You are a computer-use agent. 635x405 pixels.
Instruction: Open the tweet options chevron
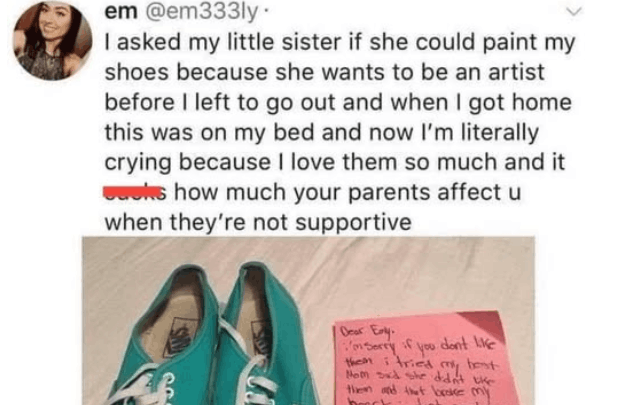pos(573,12)
